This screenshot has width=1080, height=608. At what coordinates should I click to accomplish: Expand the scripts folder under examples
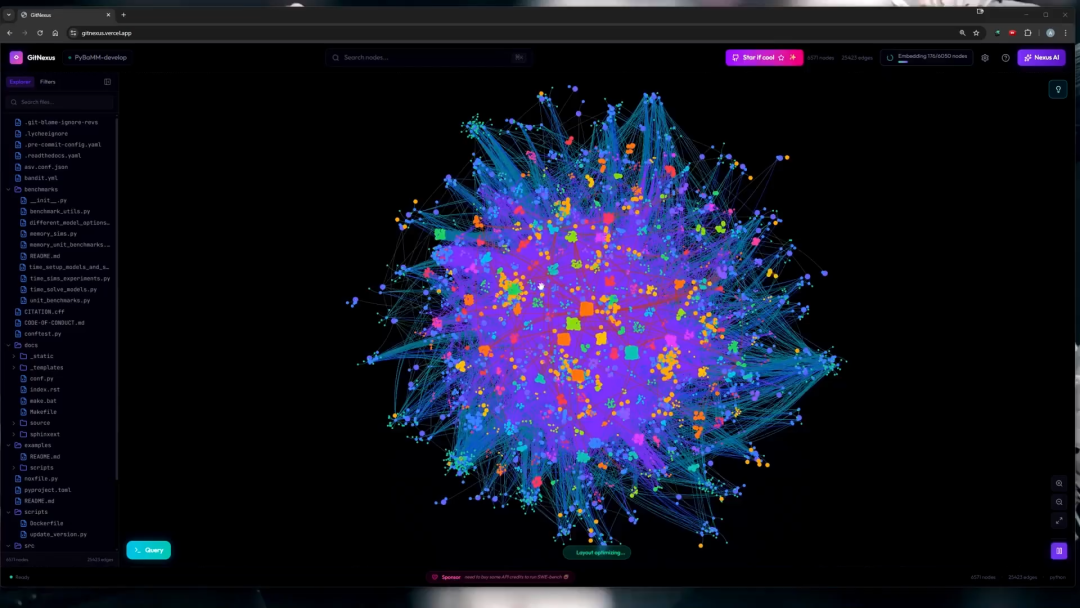14,468
